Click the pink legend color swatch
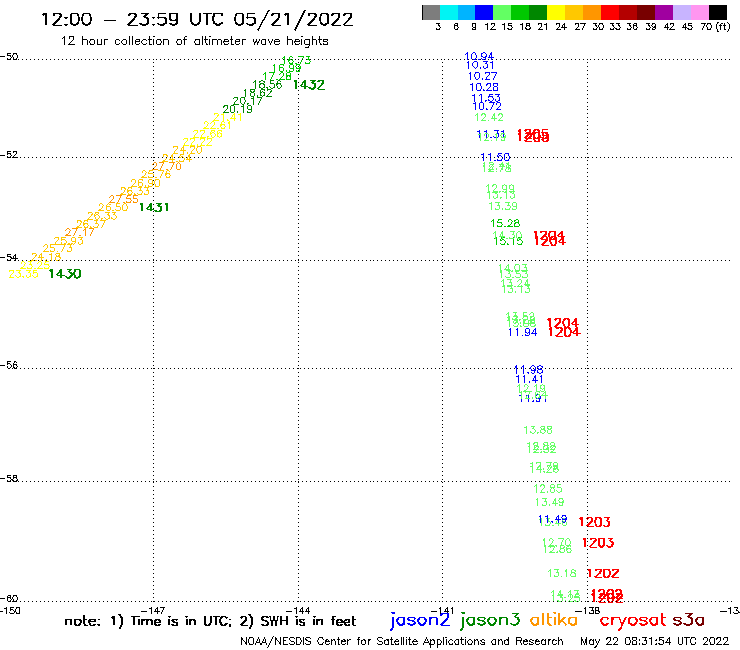The width and height of the screenshot is (740, 650). [699, 12]
